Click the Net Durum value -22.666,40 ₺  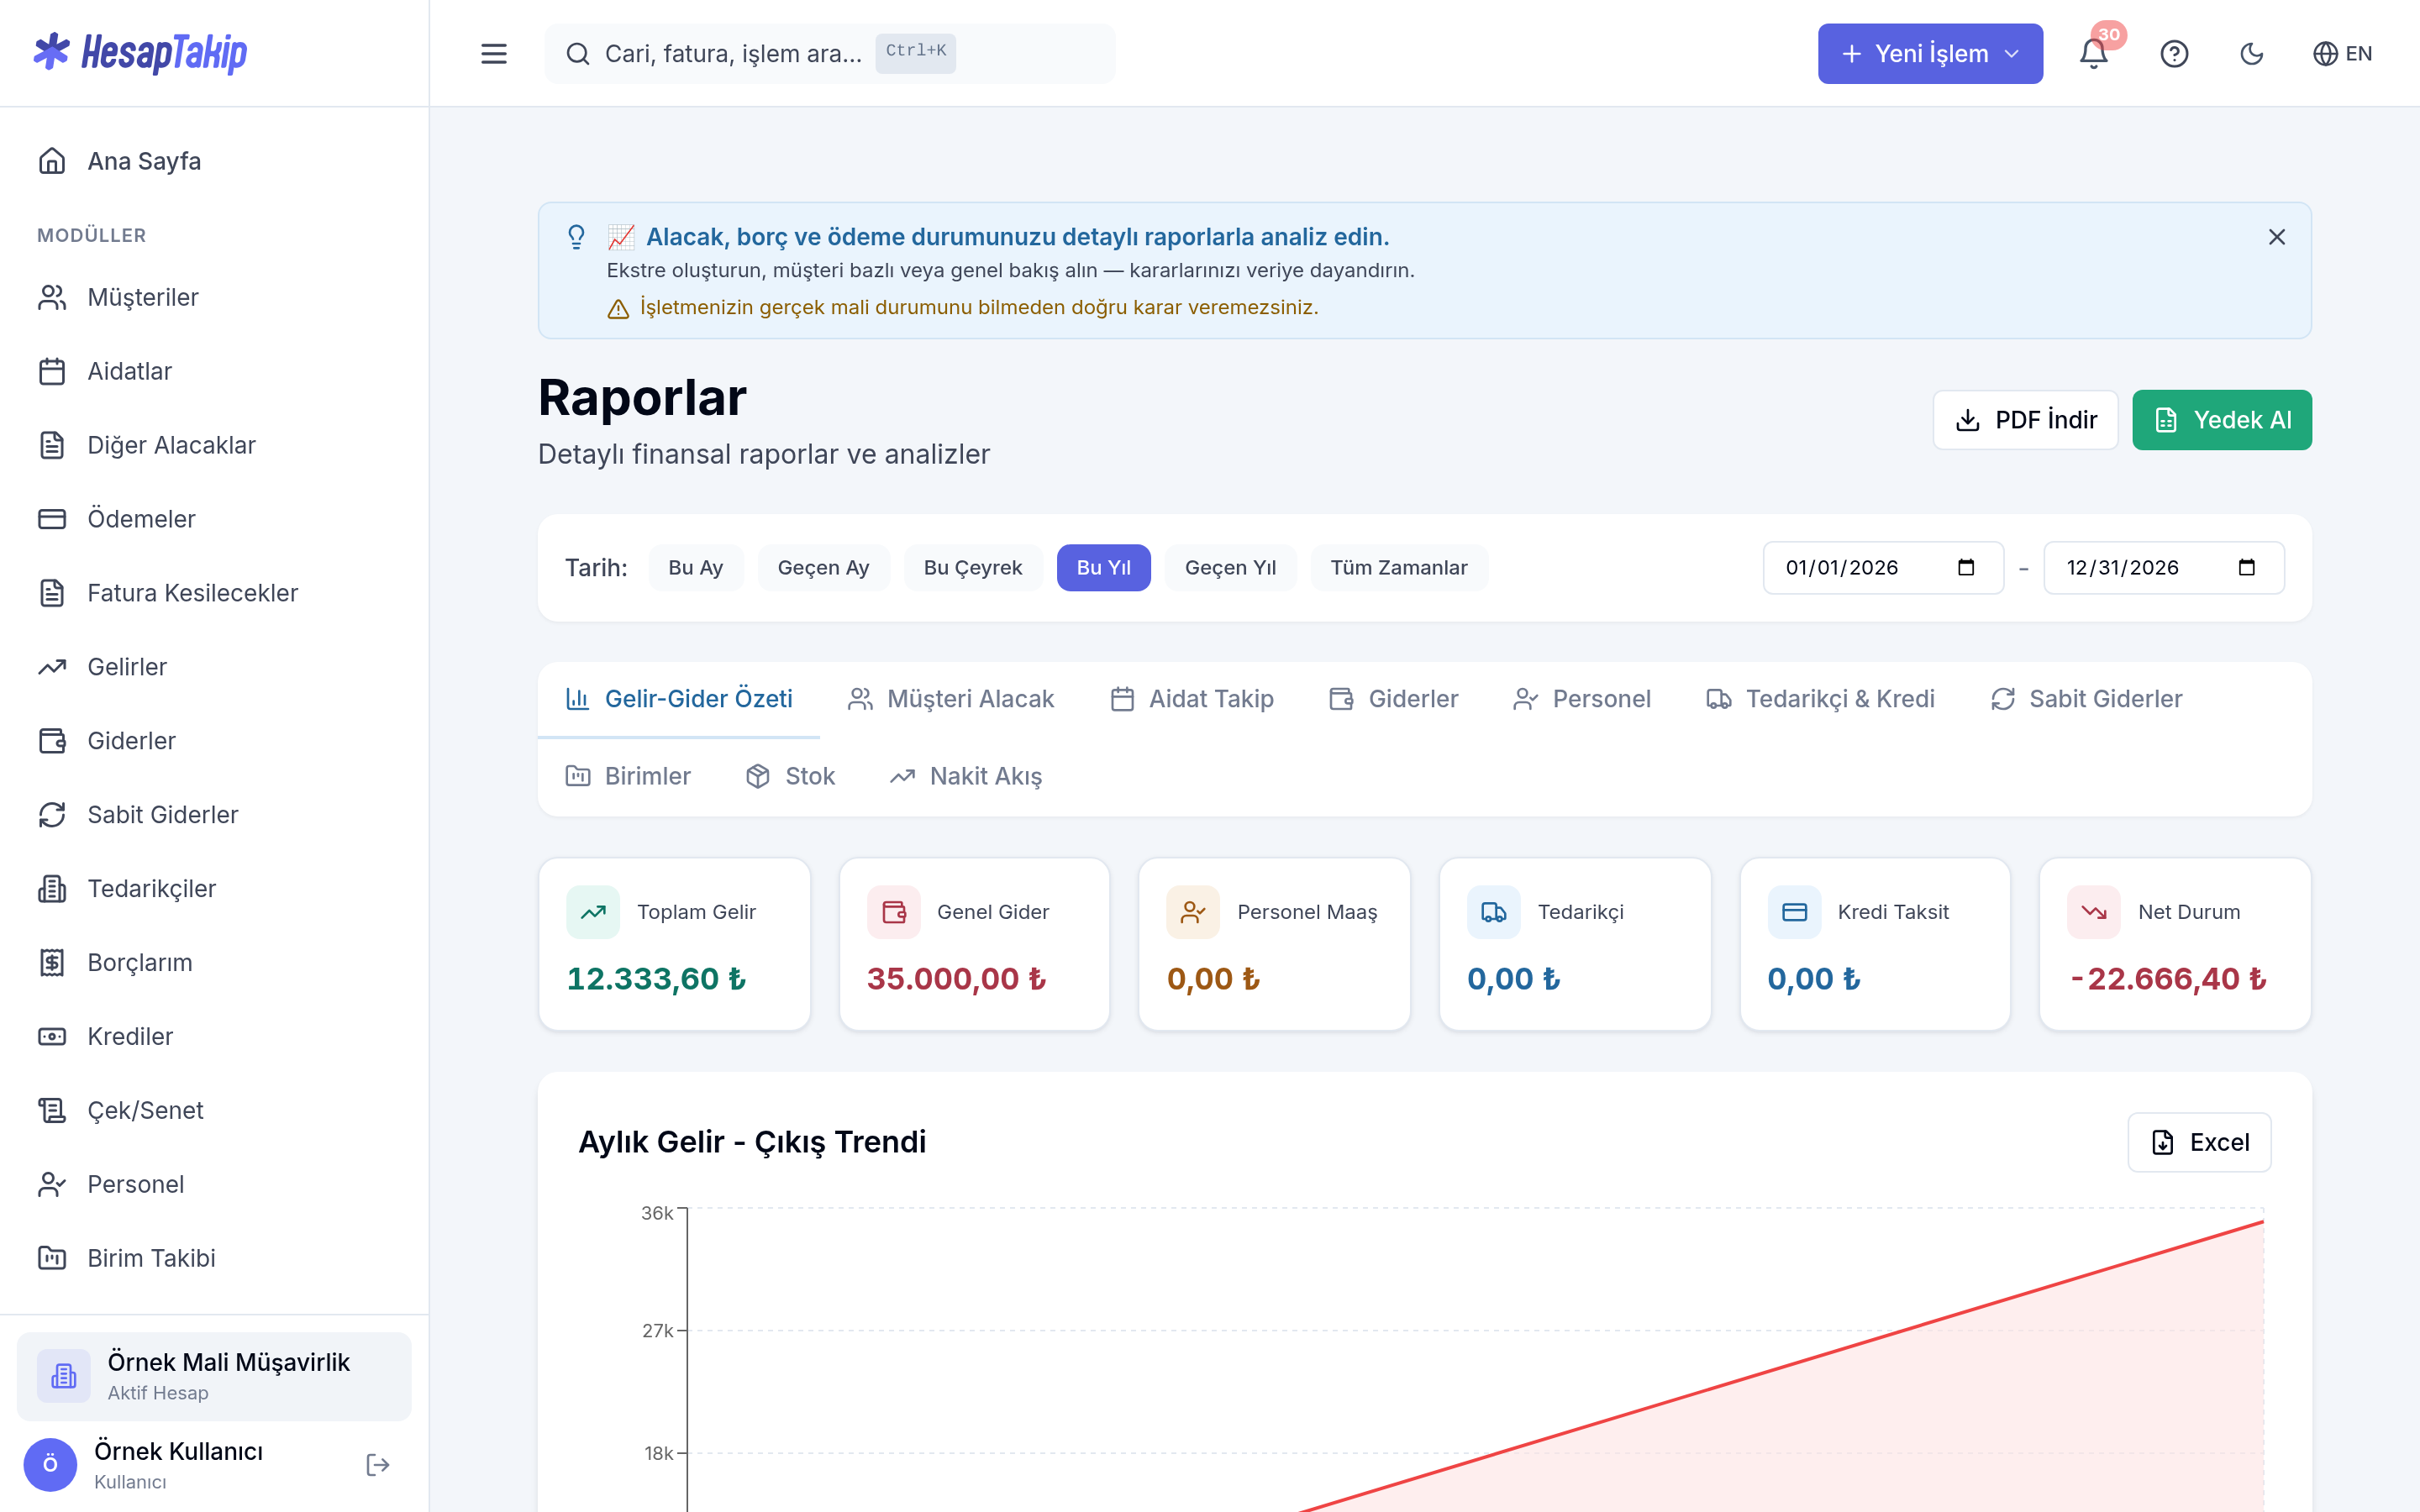[x=2168, y=979]
